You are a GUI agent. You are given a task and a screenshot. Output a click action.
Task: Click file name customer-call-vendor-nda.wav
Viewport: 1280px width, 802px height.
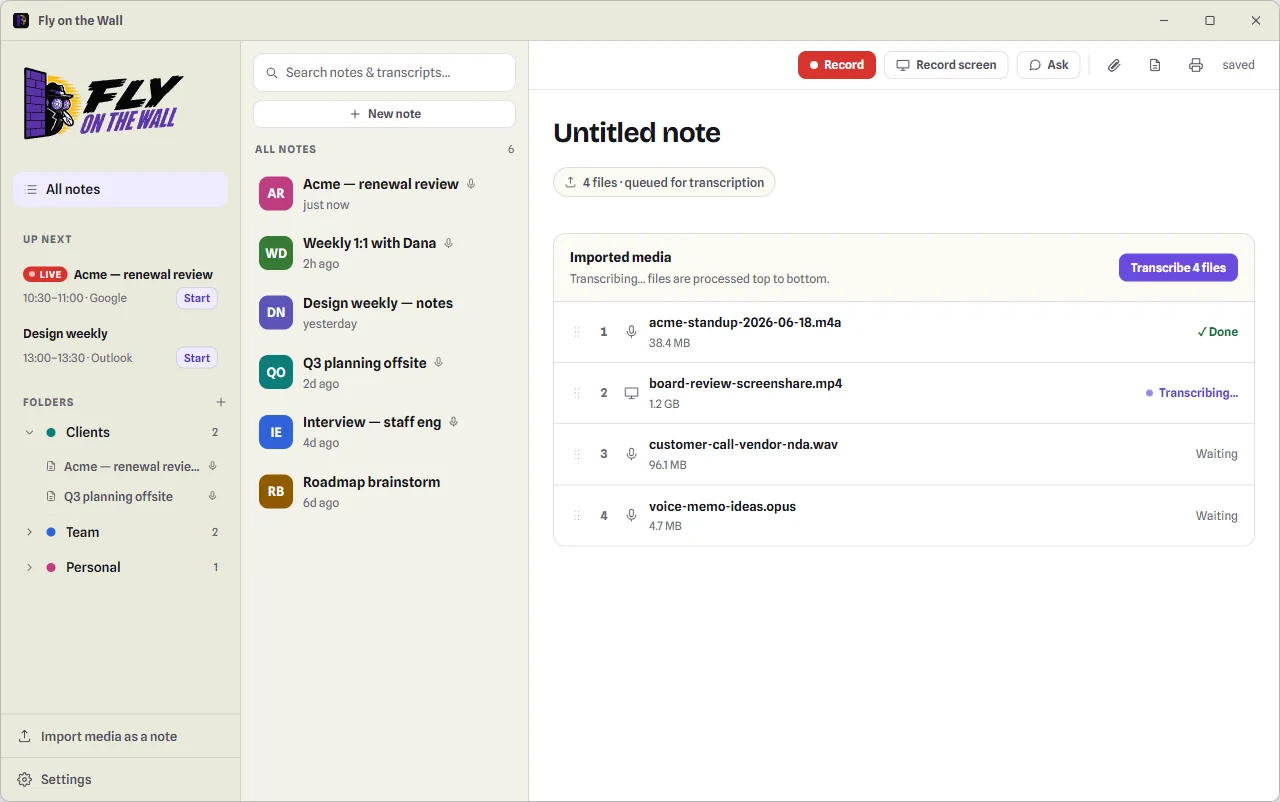pos(743,444)
